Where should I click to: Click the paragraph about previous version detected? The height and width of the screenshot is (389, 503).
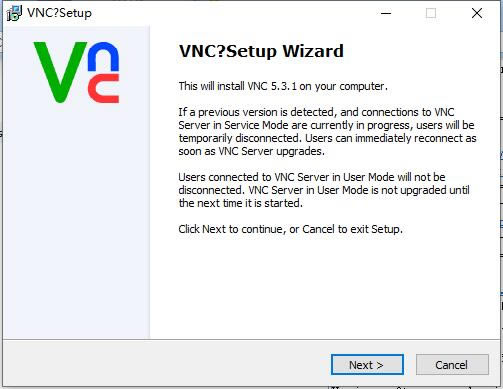(x=327, y=132)
